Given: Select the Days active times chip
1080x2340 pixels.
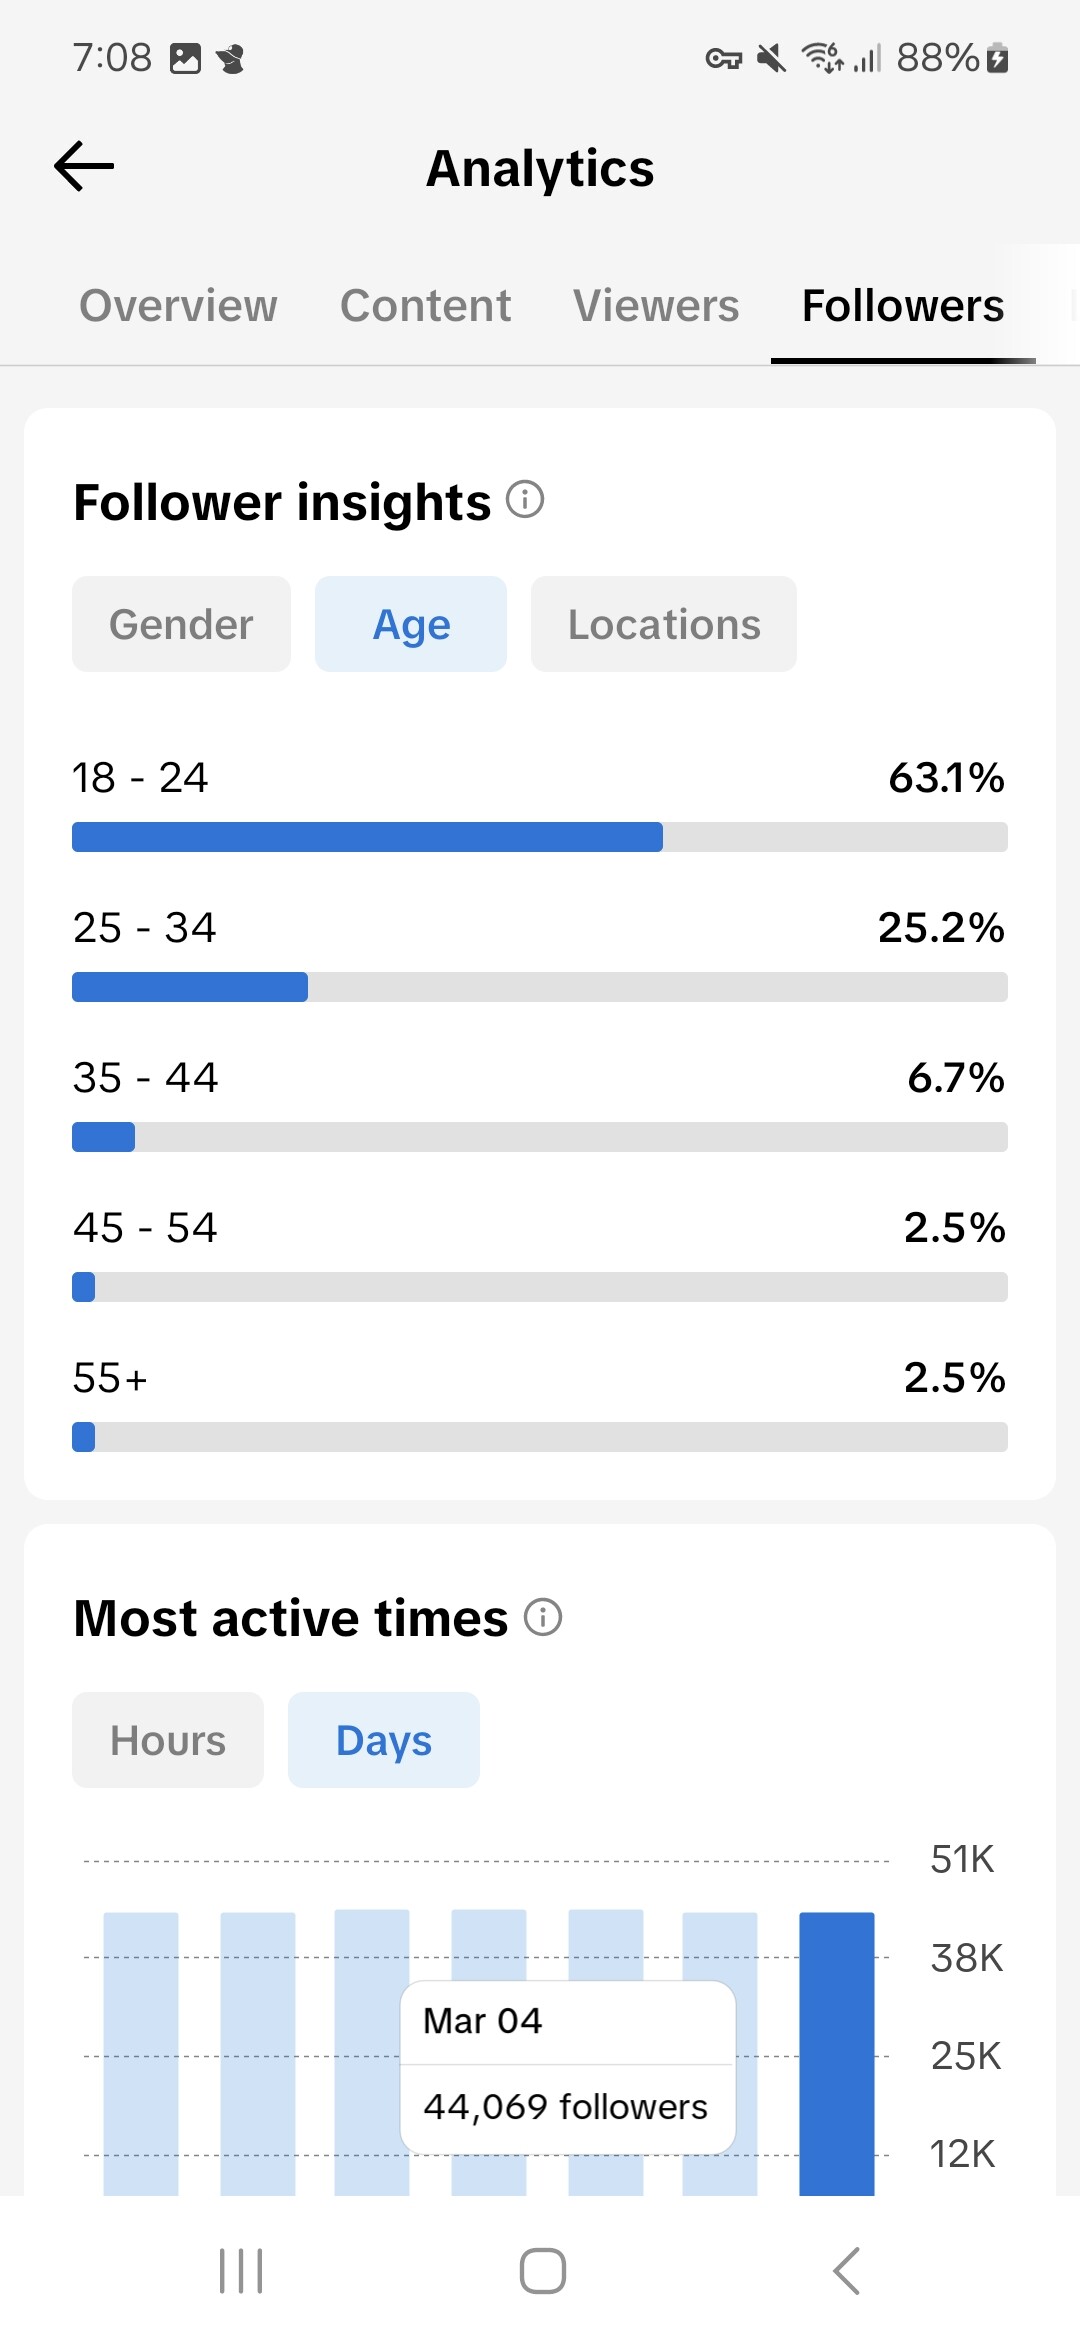Looking at the screenshot, I should point(384,1740).
